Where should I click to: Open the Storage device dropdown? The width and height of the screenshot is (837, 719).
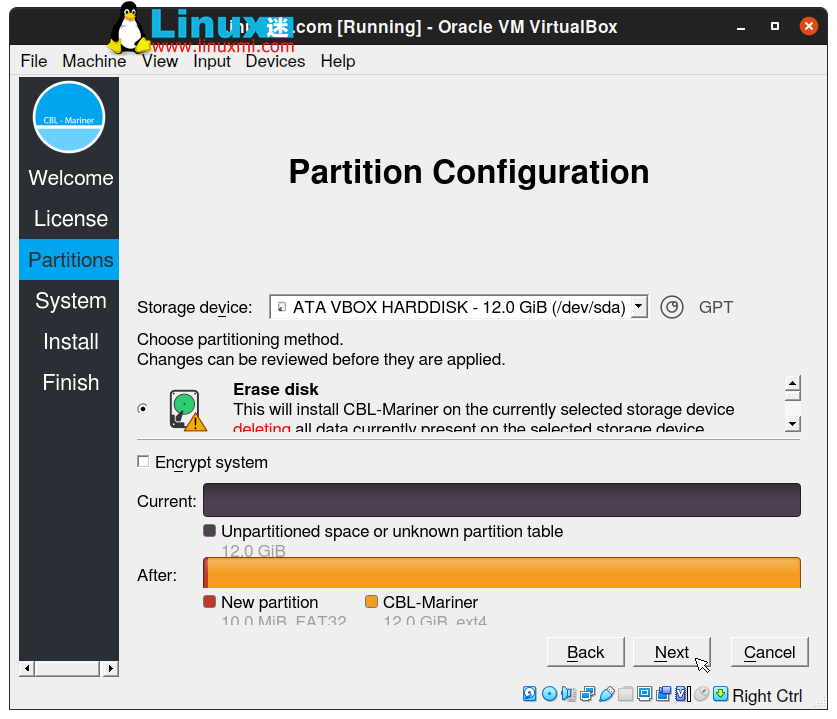tap(459, 307)
